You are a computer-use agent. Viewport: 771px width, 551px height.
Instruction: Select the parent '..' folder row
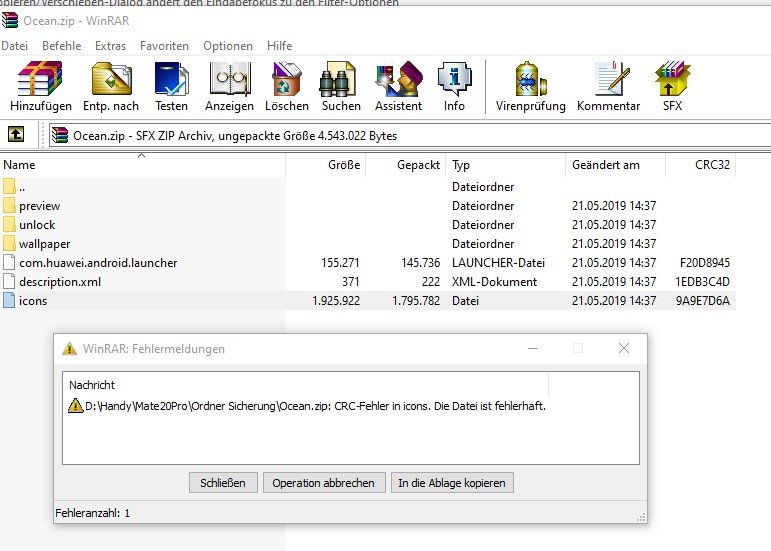368,187
